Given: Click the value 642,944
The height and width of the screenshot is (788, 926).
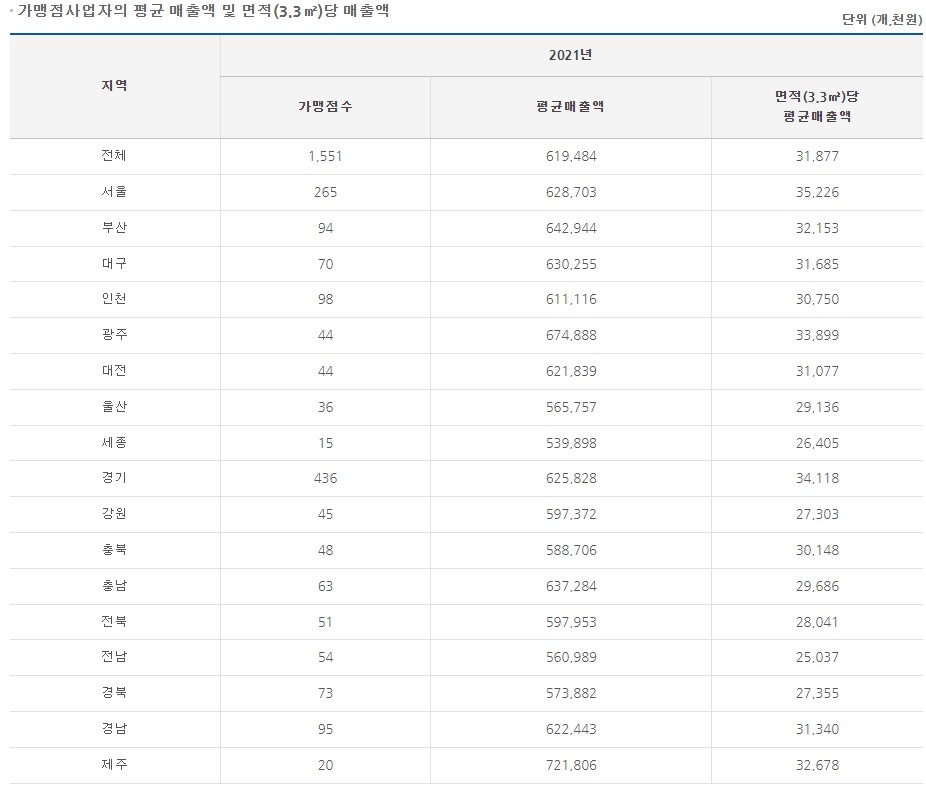Looking at the screenshot, I should click(571, 229).
